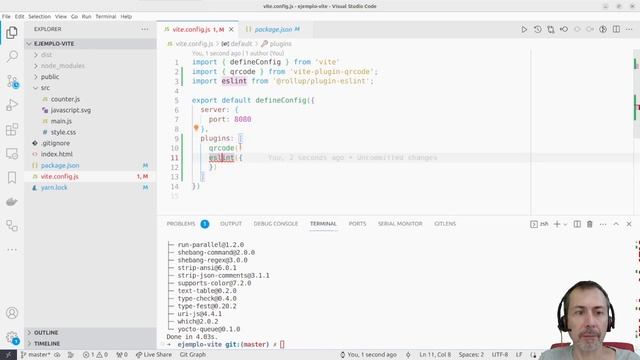640x360 pixels.
Task: Expand the TIMELINE section
Action: coord(90,344)
